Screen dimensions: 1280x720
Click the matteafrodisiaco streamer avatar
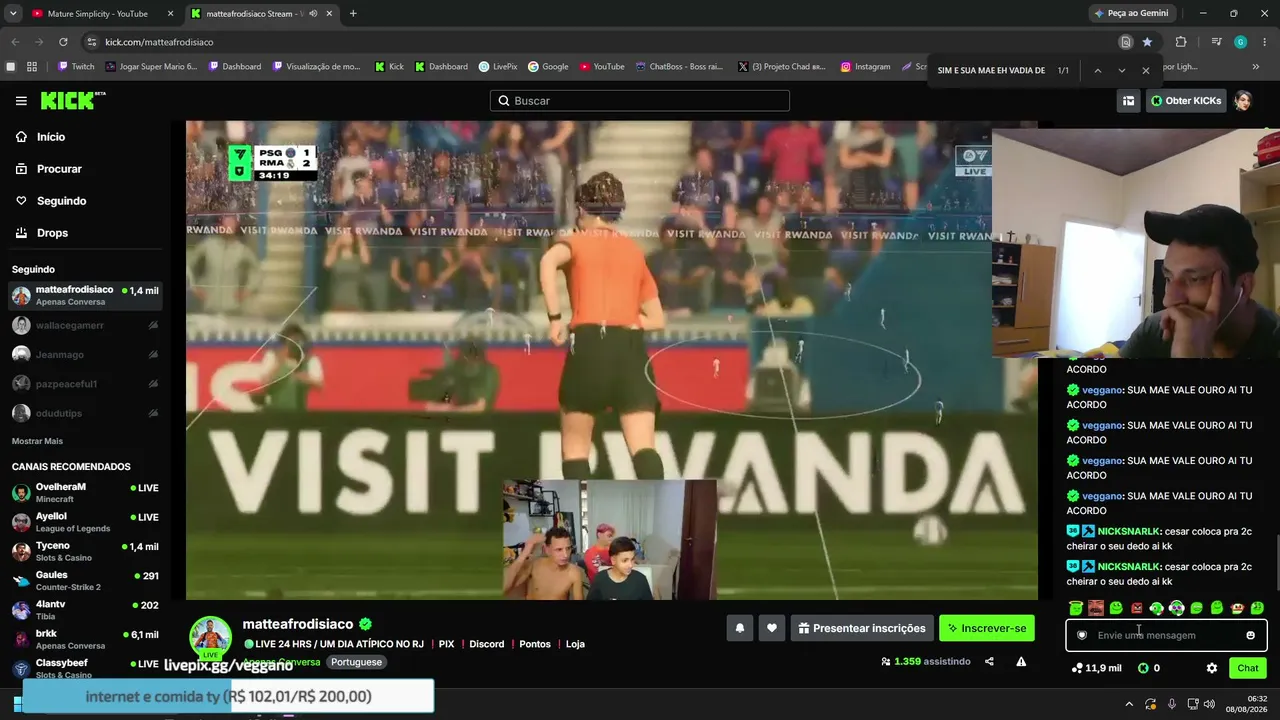211,637
